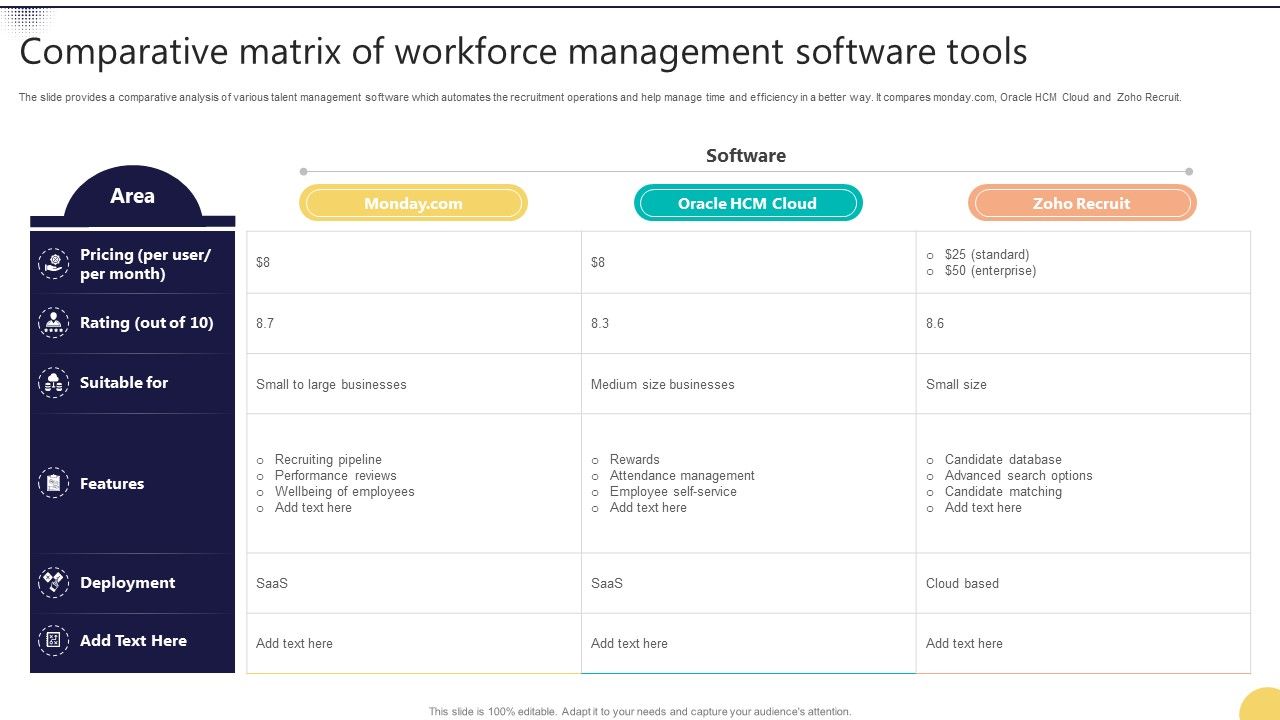1280x720 pixels.
Task: Click the 'Features' row label
Action: pyautogui.click(x=112, y=484)
